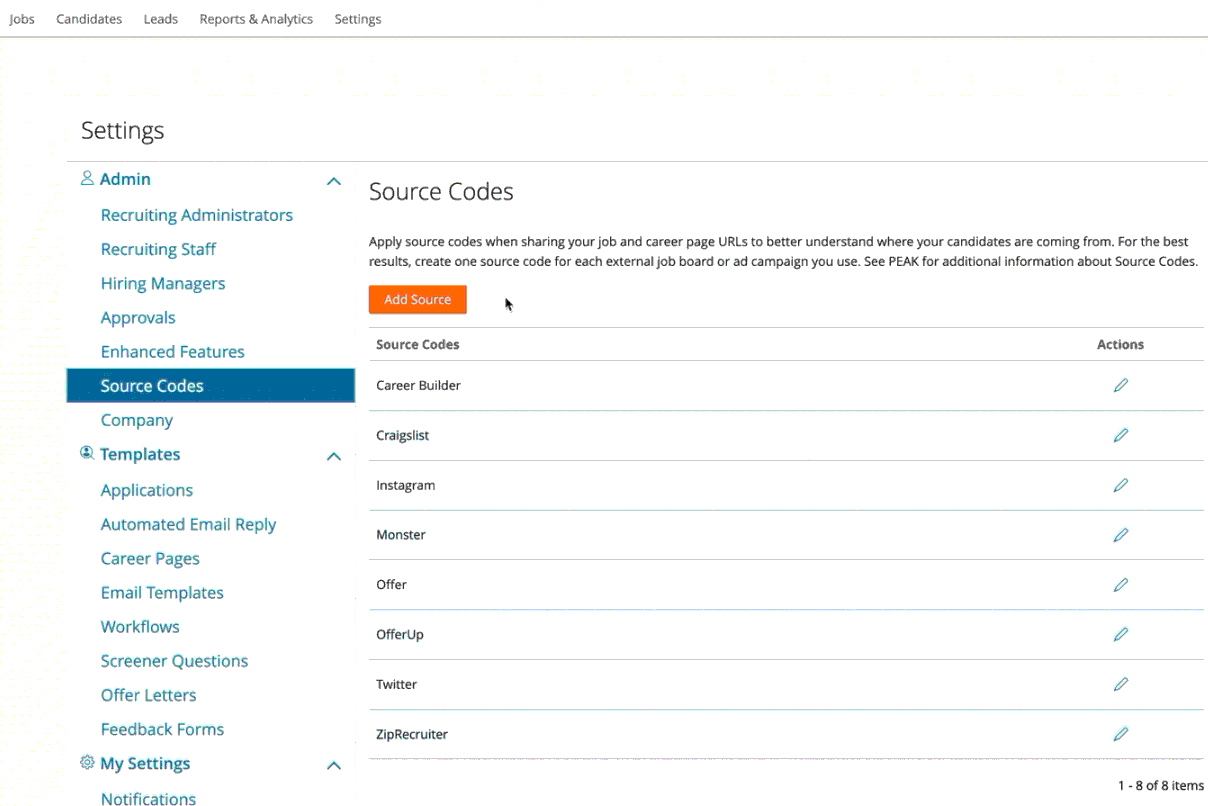Edit the Career Builder source code

pyautogui.click(x=1120, y=385)
